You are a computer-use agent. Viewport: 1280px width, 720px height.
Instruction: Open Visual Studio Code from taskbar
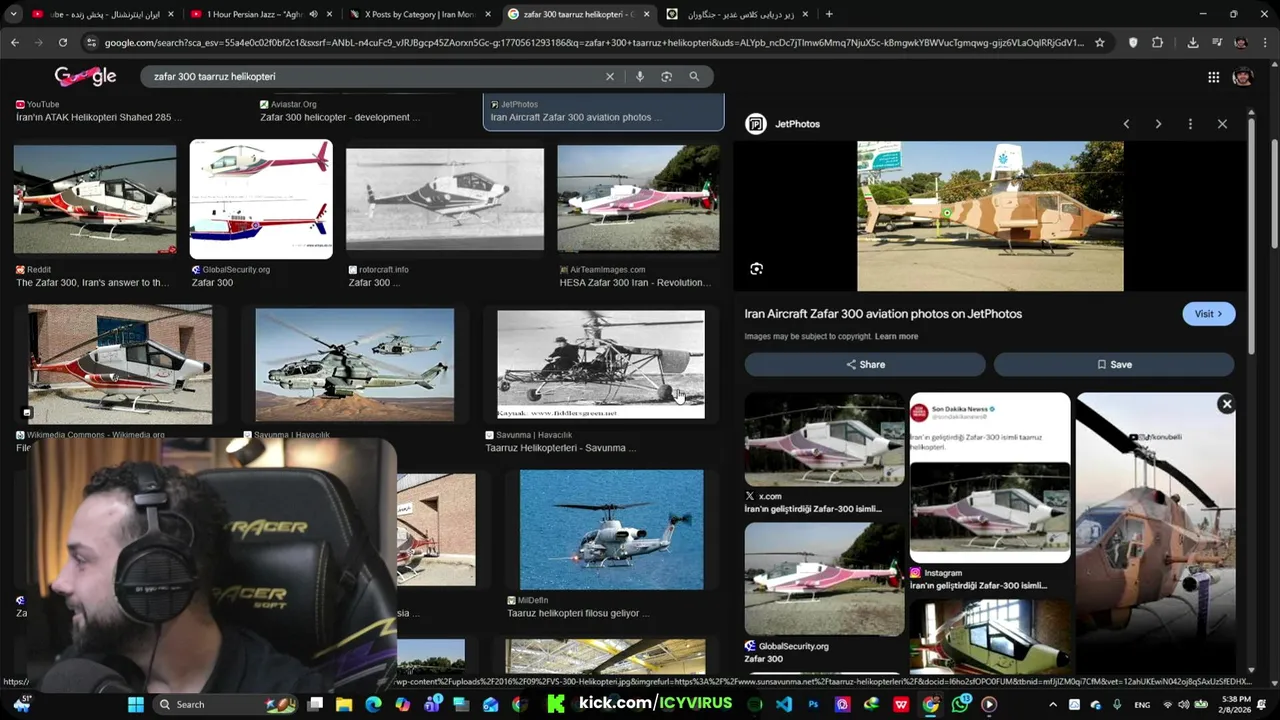point(783,704)
